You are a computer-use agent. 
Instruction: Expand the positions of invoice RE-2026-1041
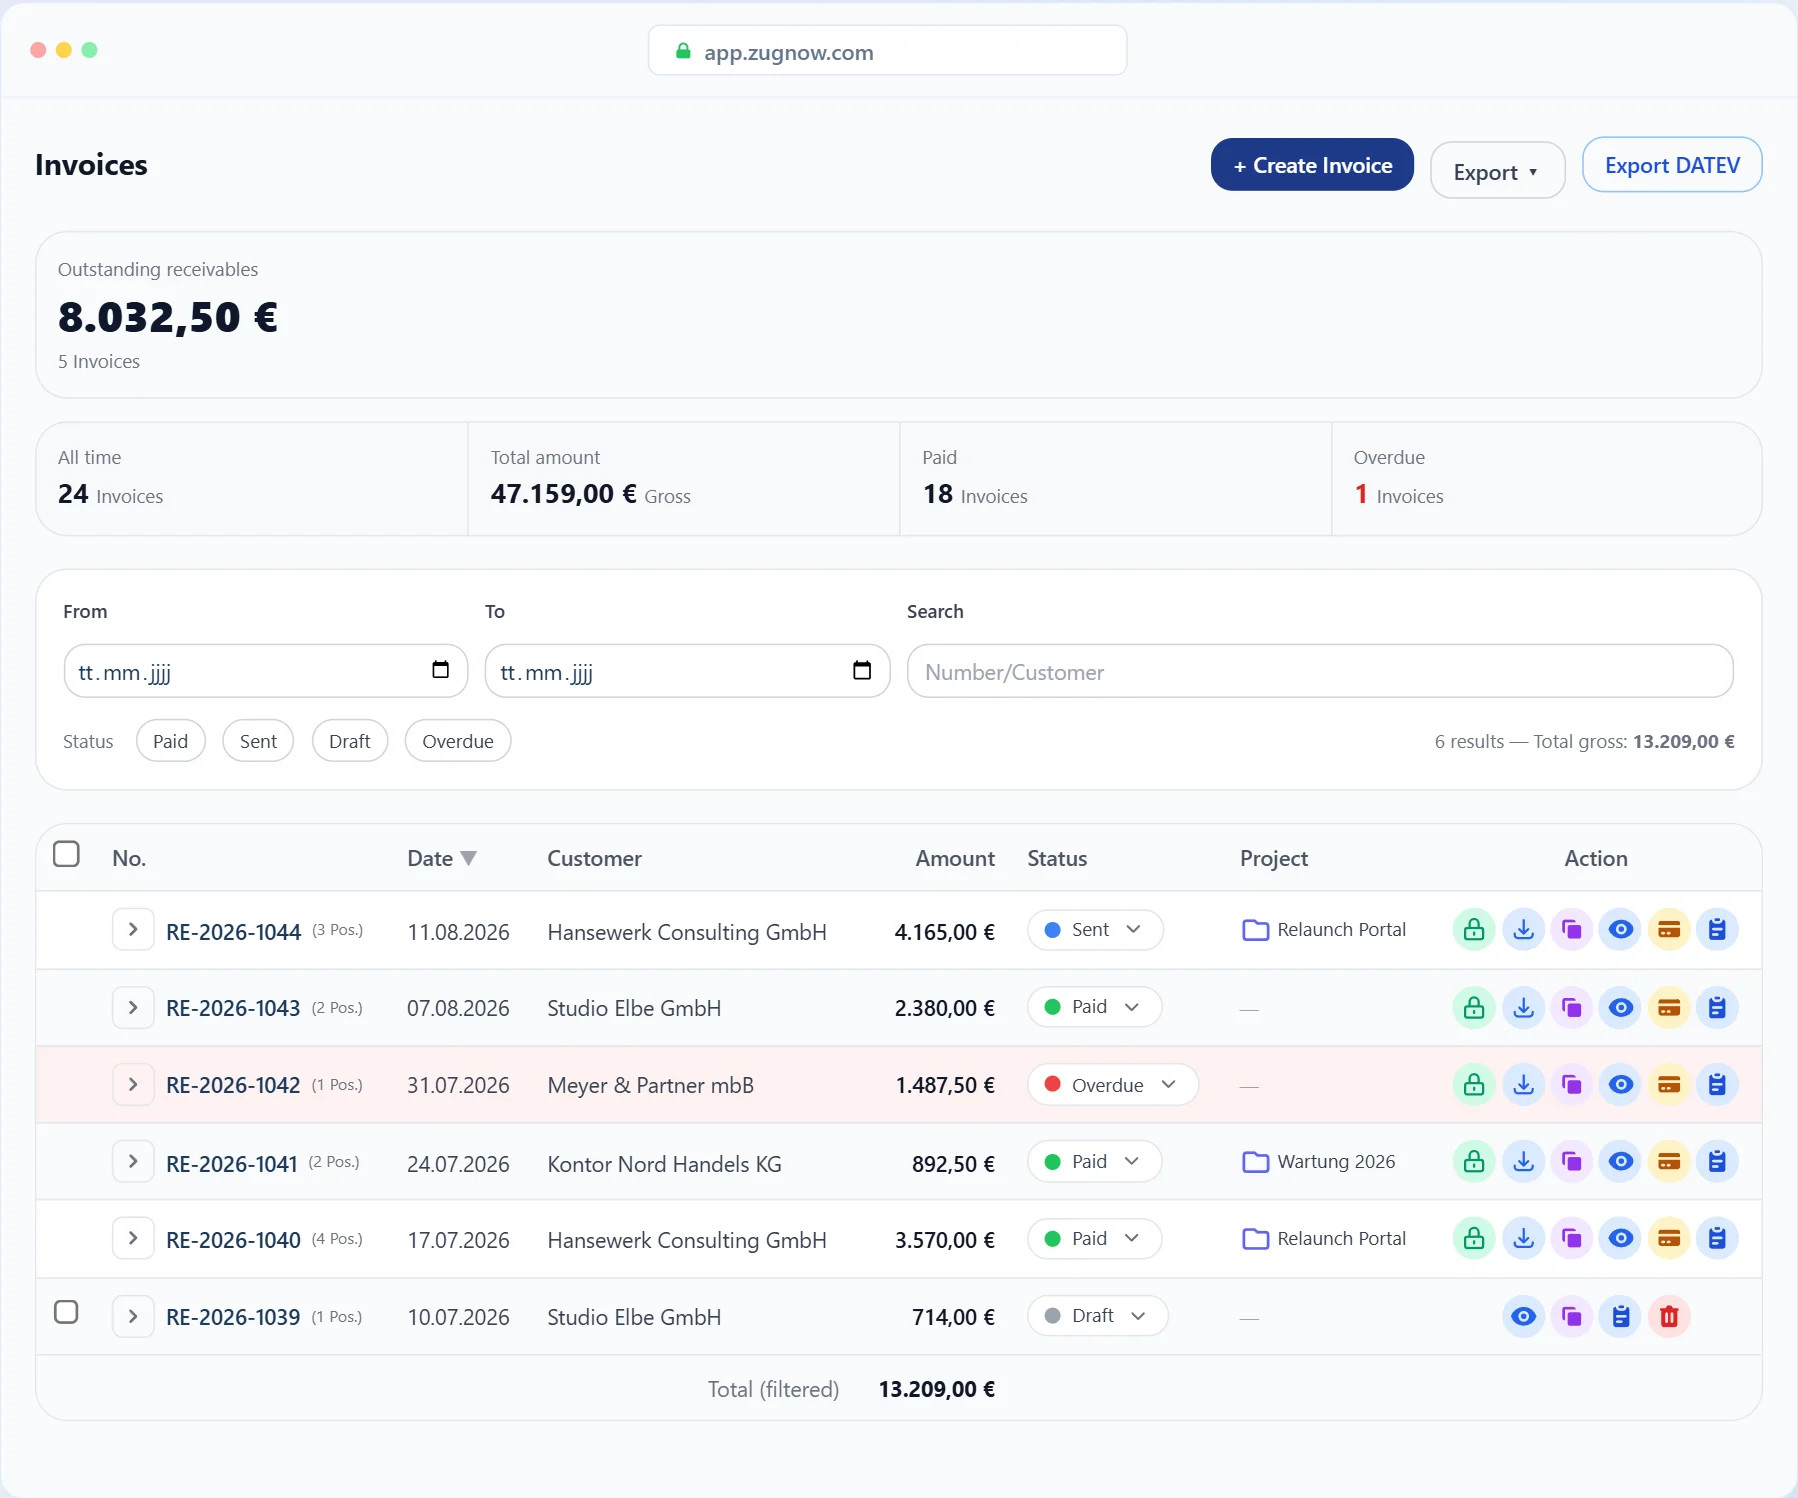(x=133, y=1161)
